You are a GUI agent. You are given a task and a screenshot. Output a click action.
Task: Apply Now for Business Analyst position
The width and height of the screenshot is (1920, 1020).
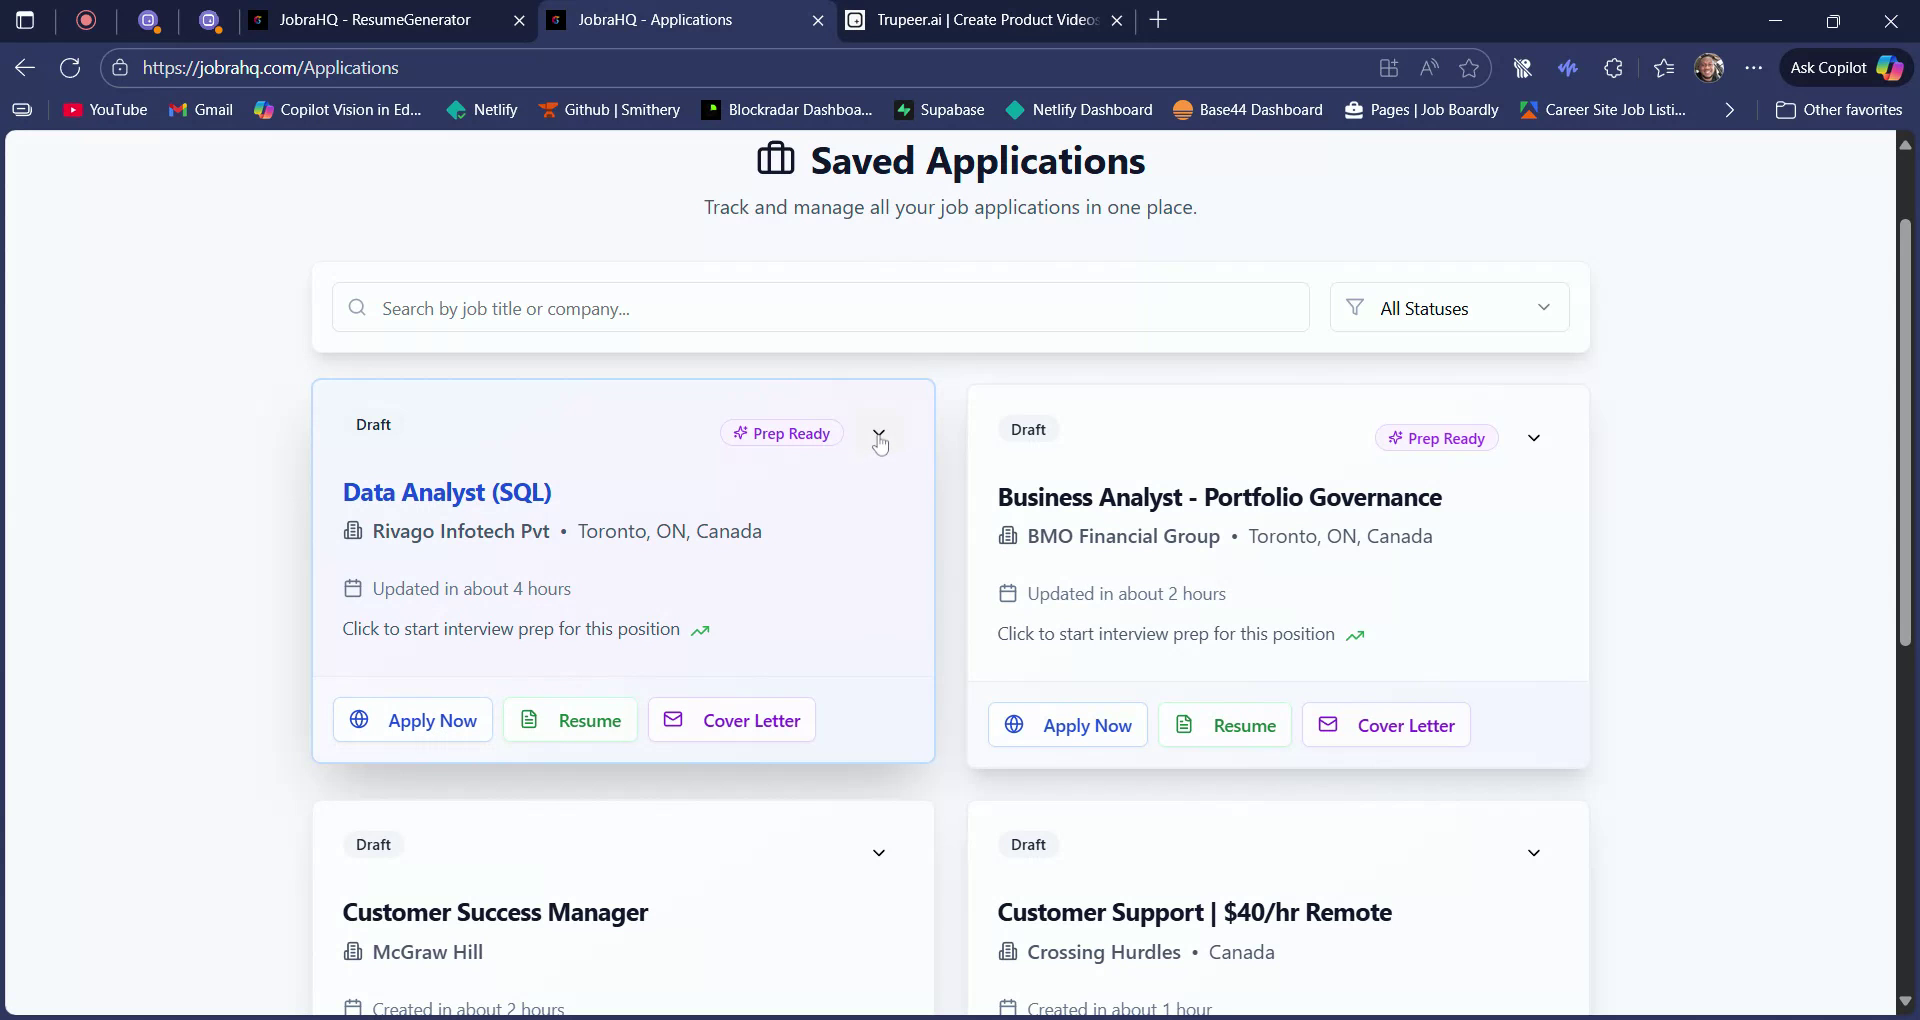pyautogui.click(x=1067, y=725)
